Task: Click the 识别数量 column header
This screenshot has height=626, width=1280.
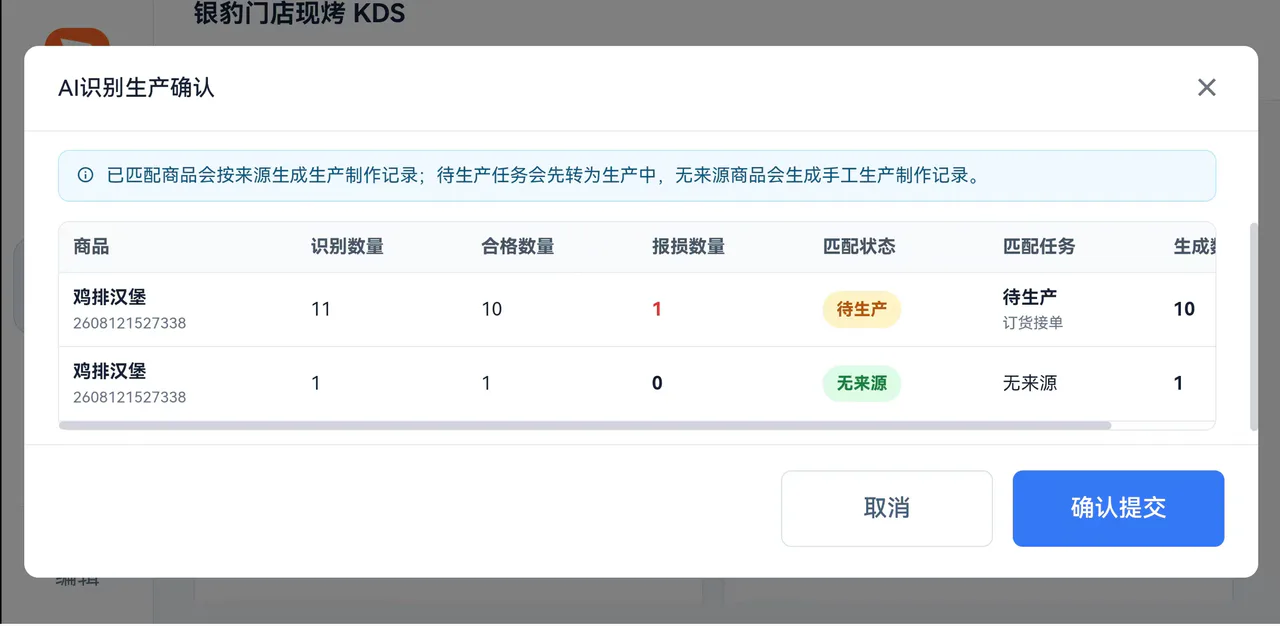Action: pyautogui.click(x=347, y=246)
